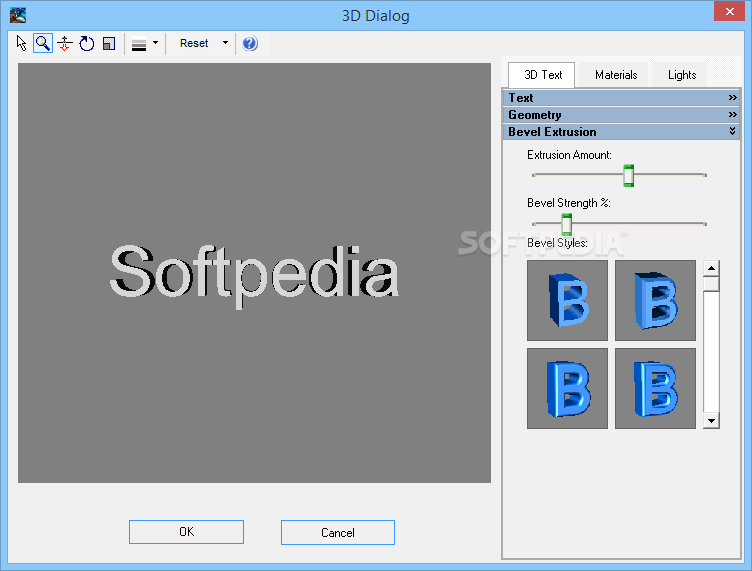Open the Lights tab
This screenshot has width=752, height=571.
pos(682,75)
